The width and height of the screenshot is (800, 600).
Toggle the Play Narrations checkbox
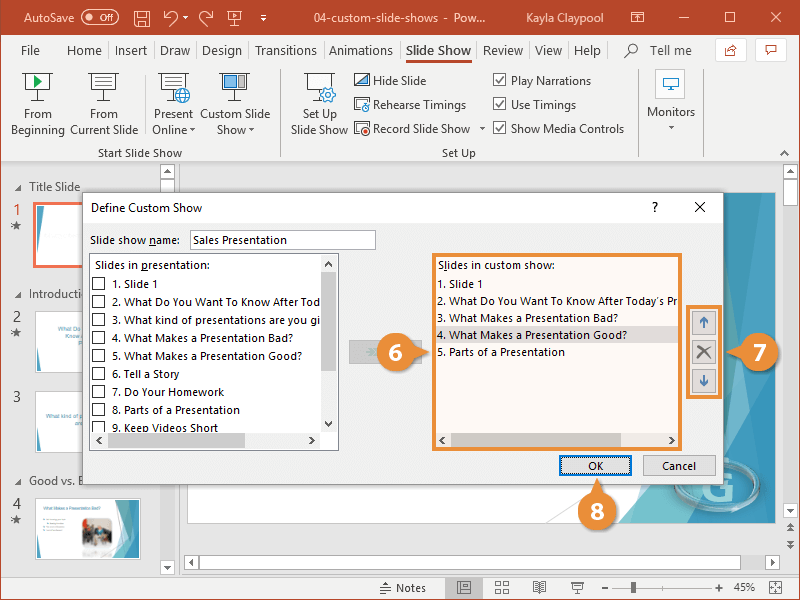[x=500, y=81]
